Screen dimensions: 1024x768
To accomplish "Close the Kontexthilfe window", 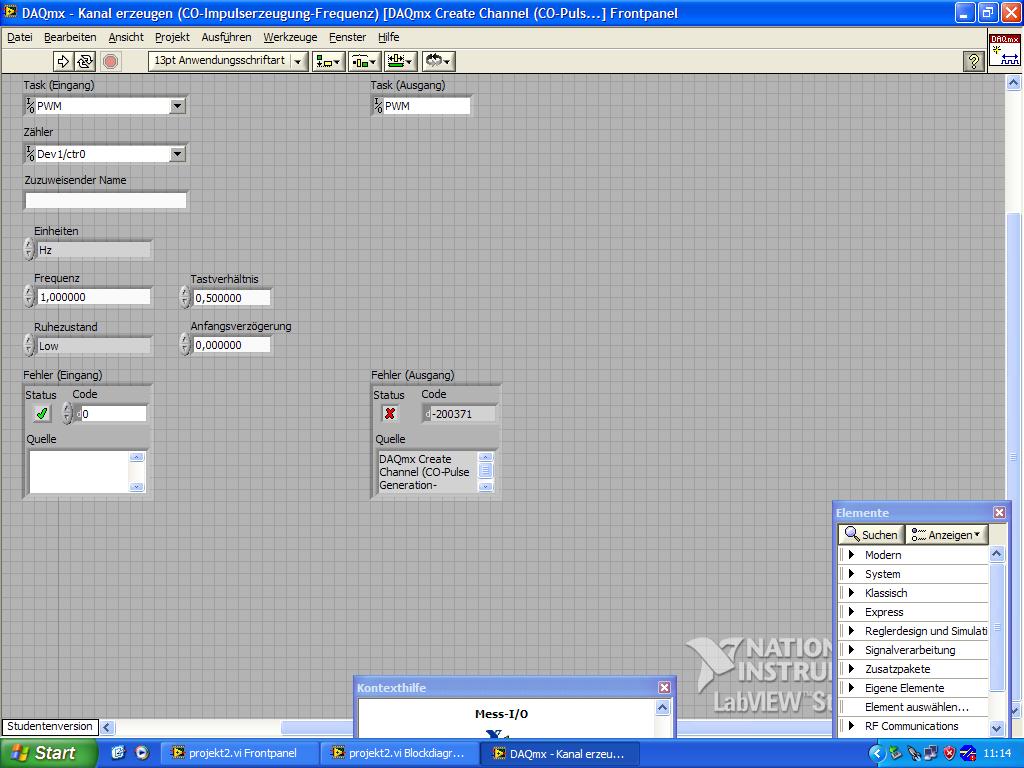I will [664, 687].
